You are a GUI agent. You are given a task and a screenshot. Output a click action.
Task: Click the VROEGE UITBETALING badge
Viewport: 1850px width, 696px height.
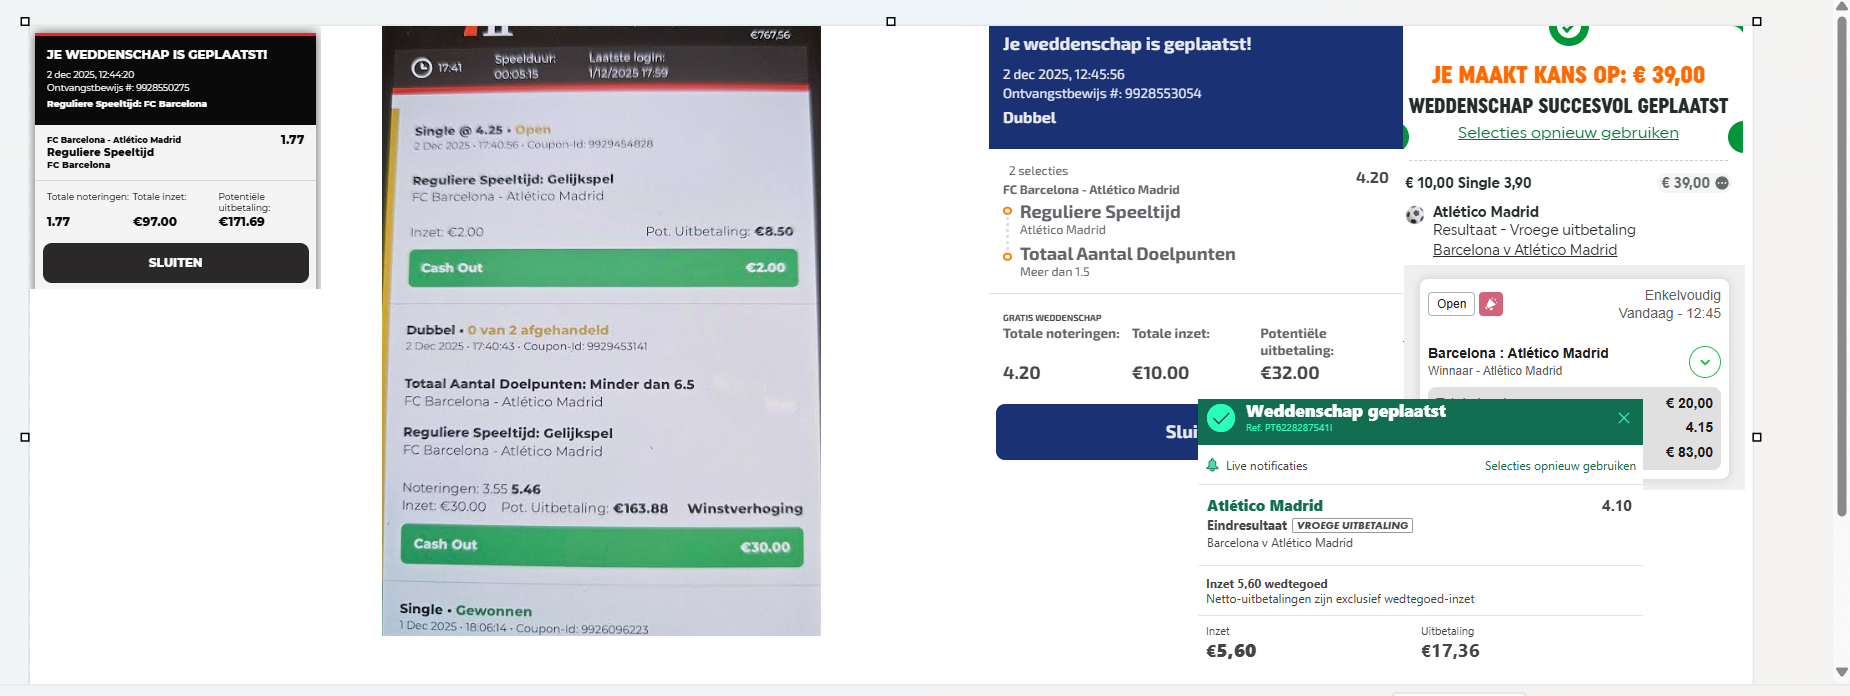coord(1352,525)
